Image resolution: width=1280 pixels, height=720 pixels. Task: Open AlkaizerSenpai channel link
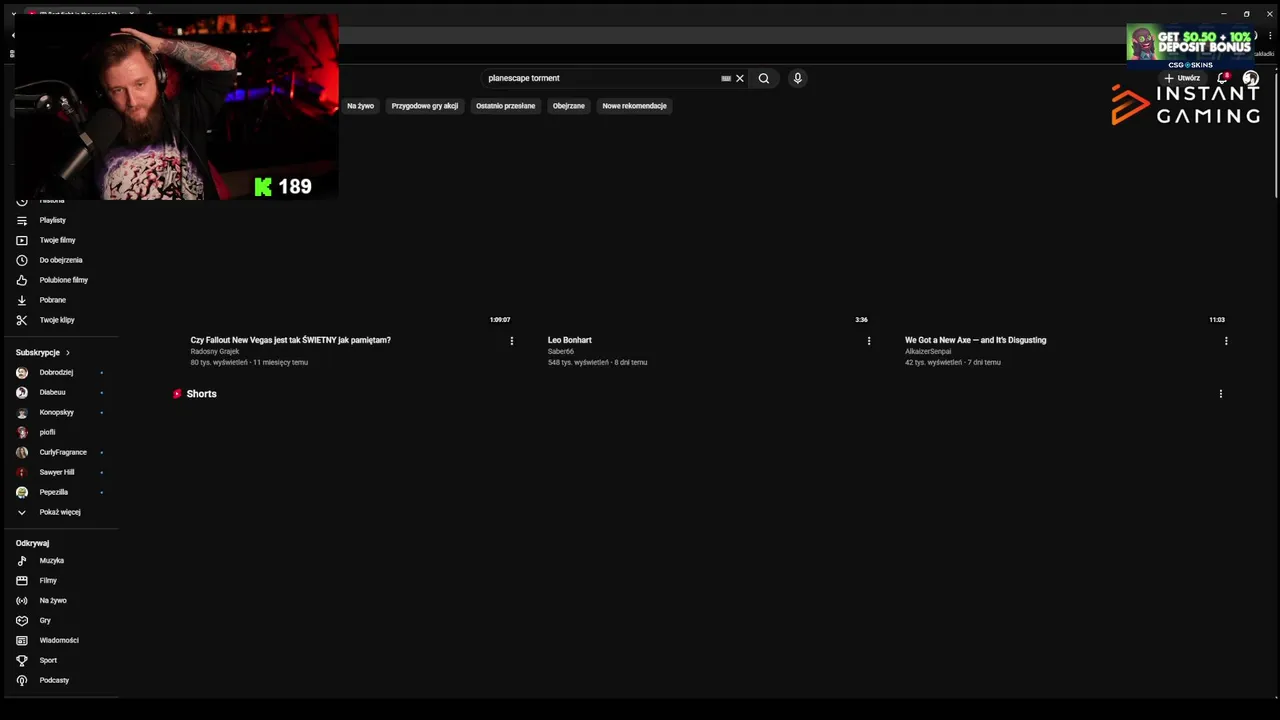tap(928, 352)
